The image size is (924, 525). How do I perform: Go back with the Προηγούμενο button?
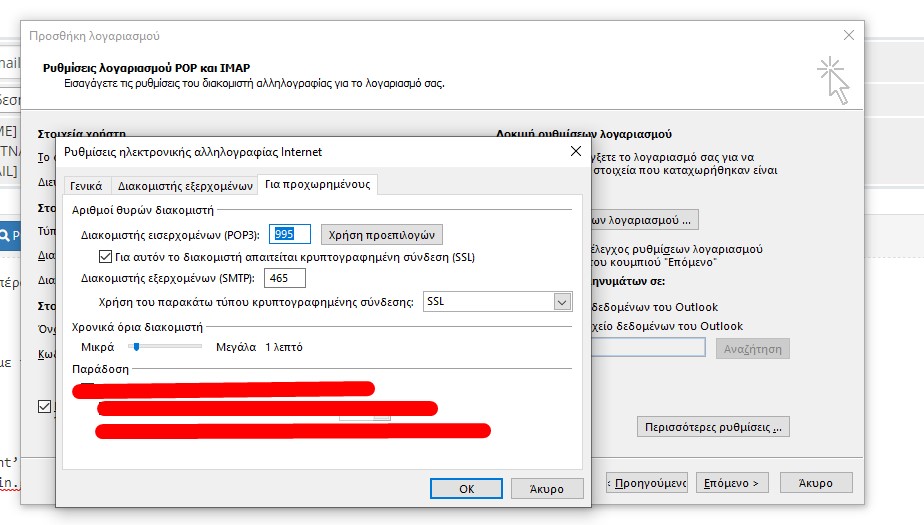(646, 483)
